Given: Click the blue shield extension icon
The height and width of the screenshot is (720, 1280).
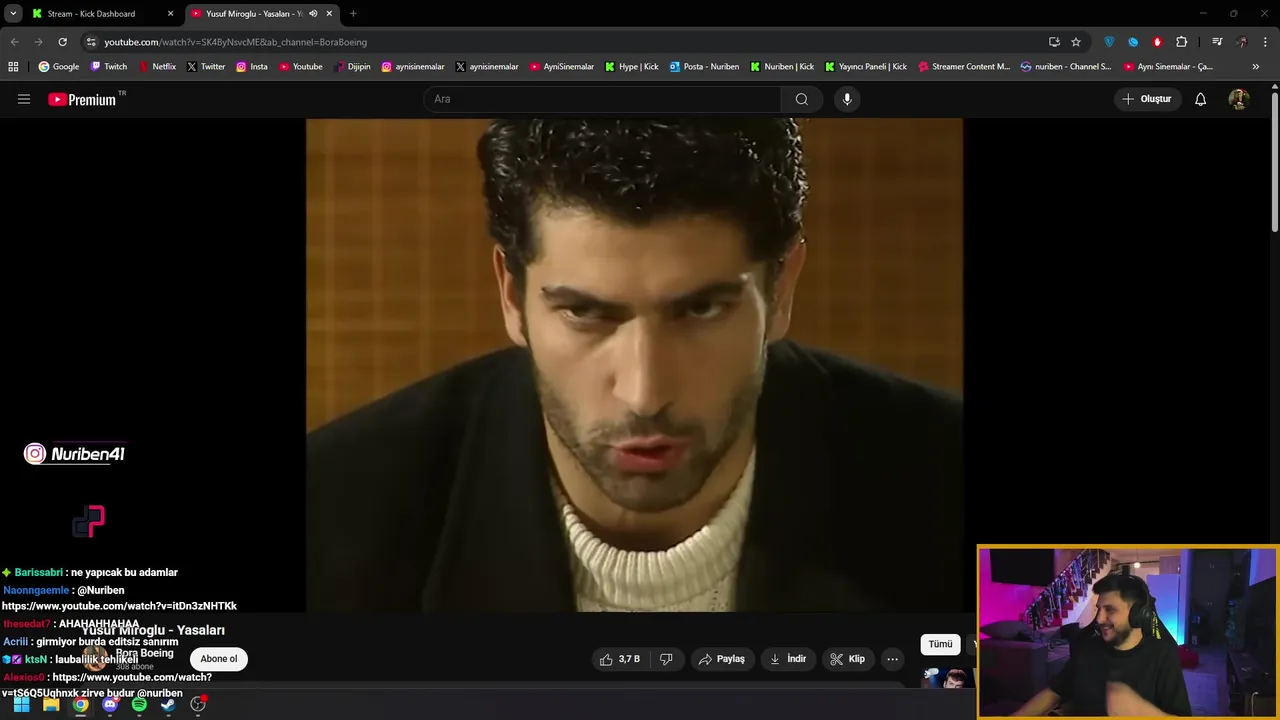Looking at the screenshot, I should pyautogui.click(x=1109, y=42).
